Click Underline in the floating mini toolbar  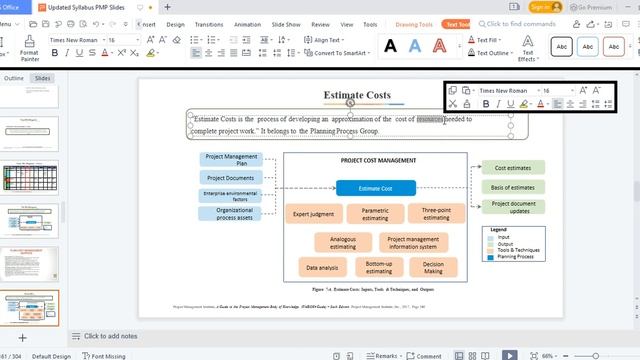tap(510, 104)
